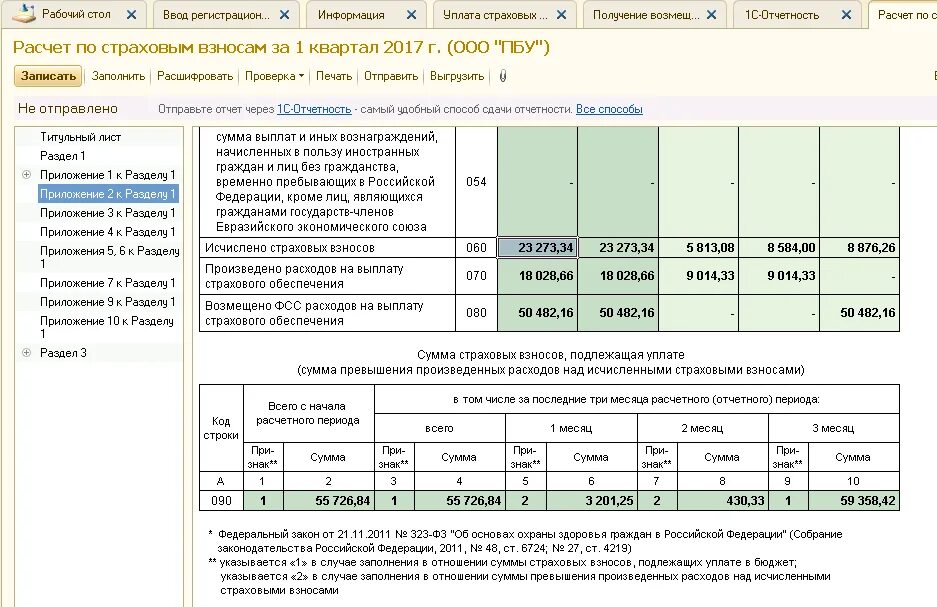
Task: Select Приложение 3 к Разделу 1
Action: coord(108,213)
